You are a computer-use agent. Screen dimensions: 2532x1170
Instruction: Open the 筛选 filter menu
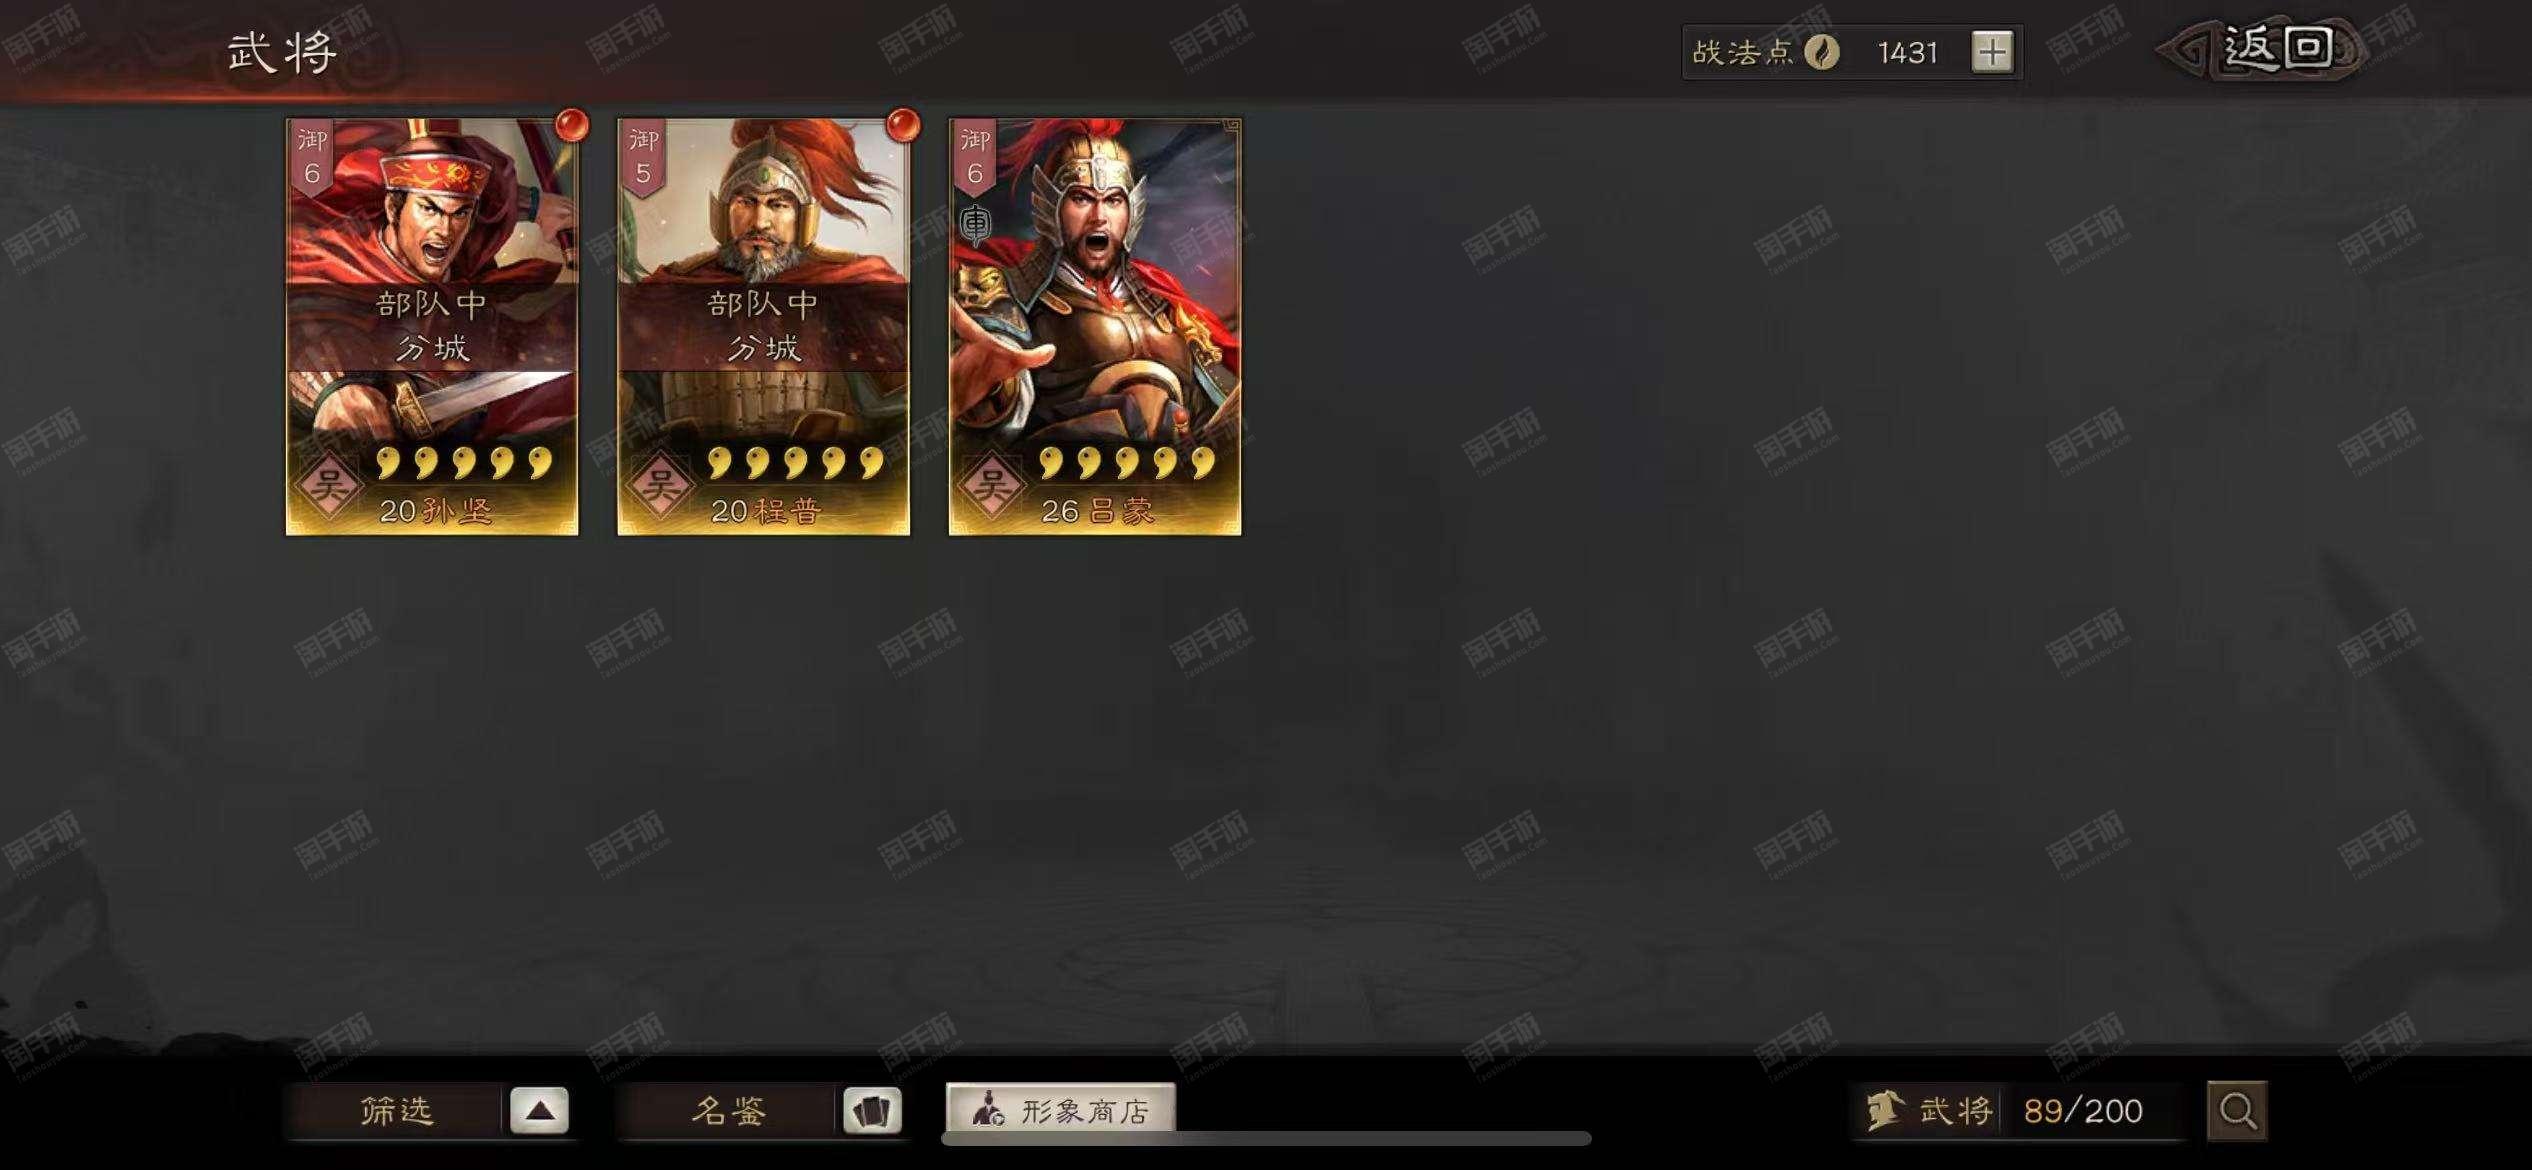397,1111
